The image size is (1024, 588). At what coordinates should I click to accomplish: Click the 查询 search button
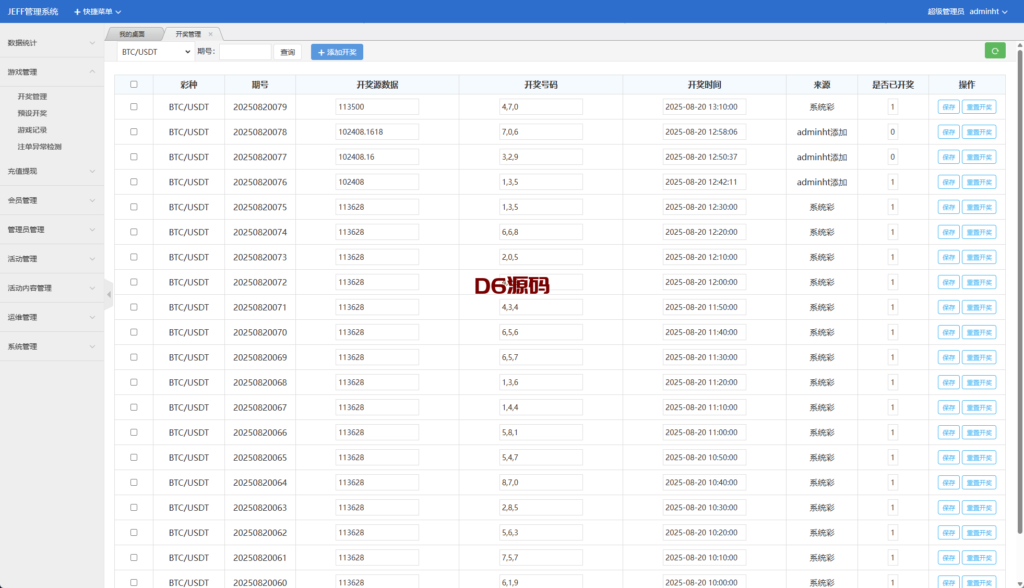point(288,52)
